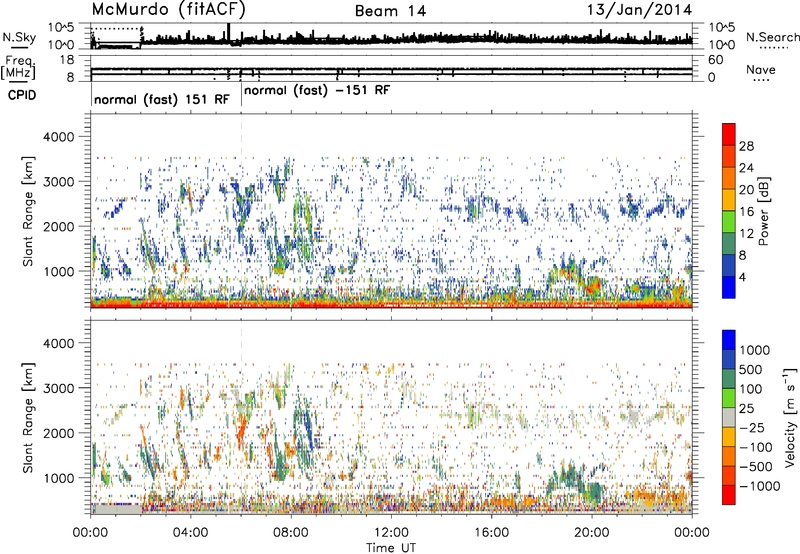The height and width of the screenshot is (554, 800).
Task: Click the "-1000" value on the Velocity colorbar
Action: 760,486
